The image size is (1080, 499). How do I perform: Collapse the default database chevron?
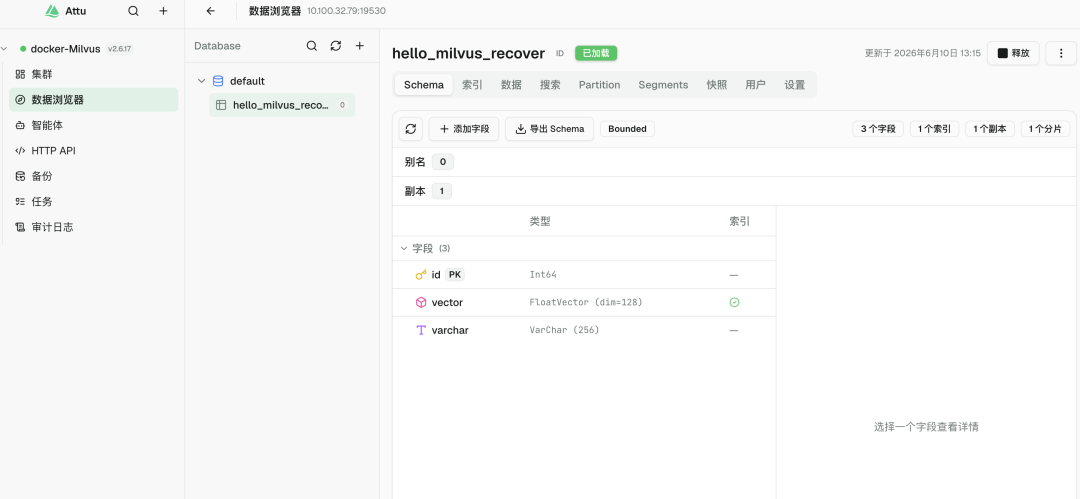pos(202,81)
